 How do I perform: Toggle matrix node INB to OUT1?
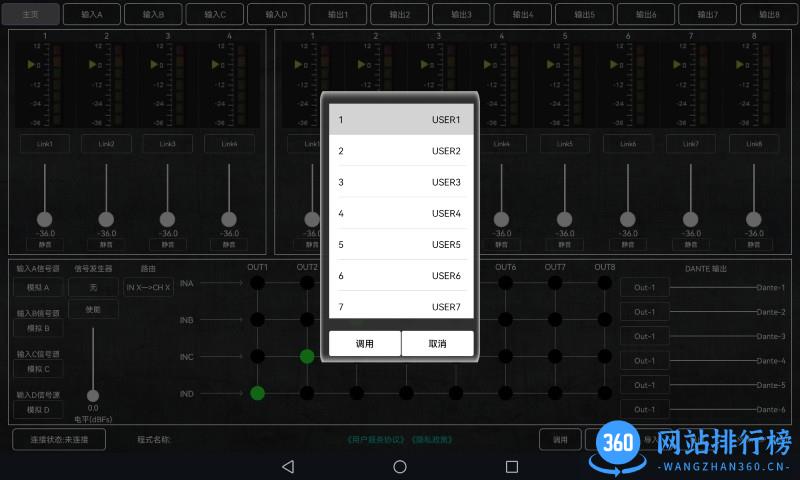coord(258,319)
